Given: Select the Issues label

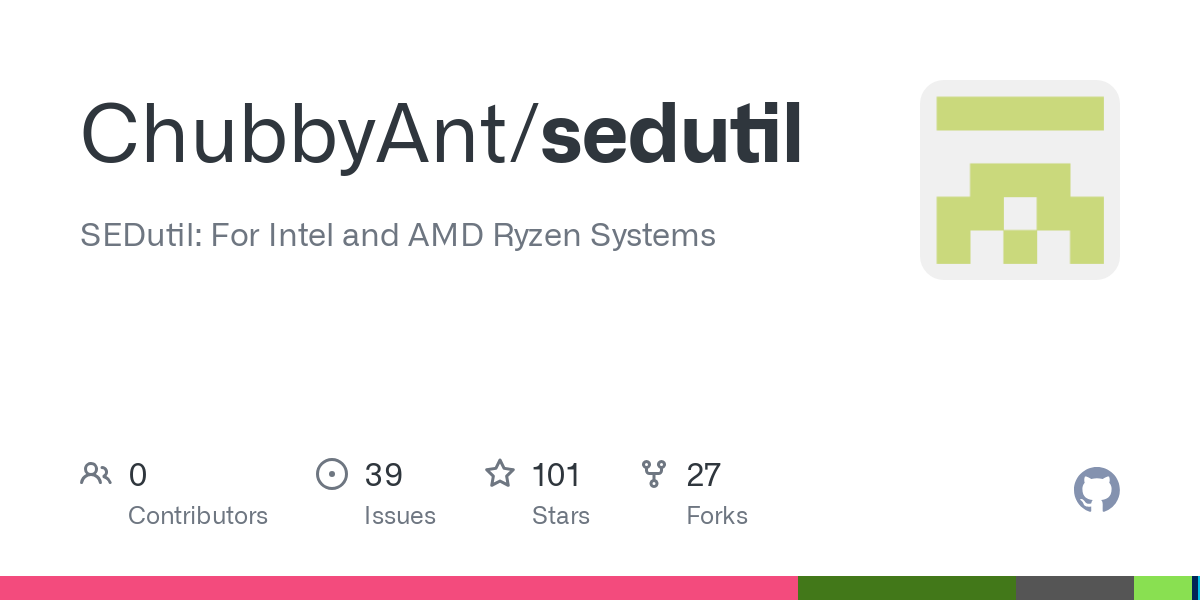Looking at the screenshot, I should 400,516.
